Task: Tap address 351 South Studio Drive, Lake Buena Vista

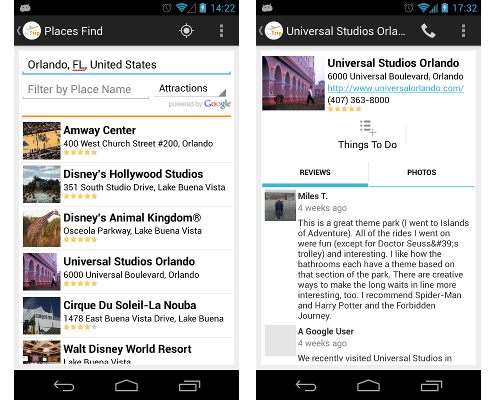Action: 144,187
